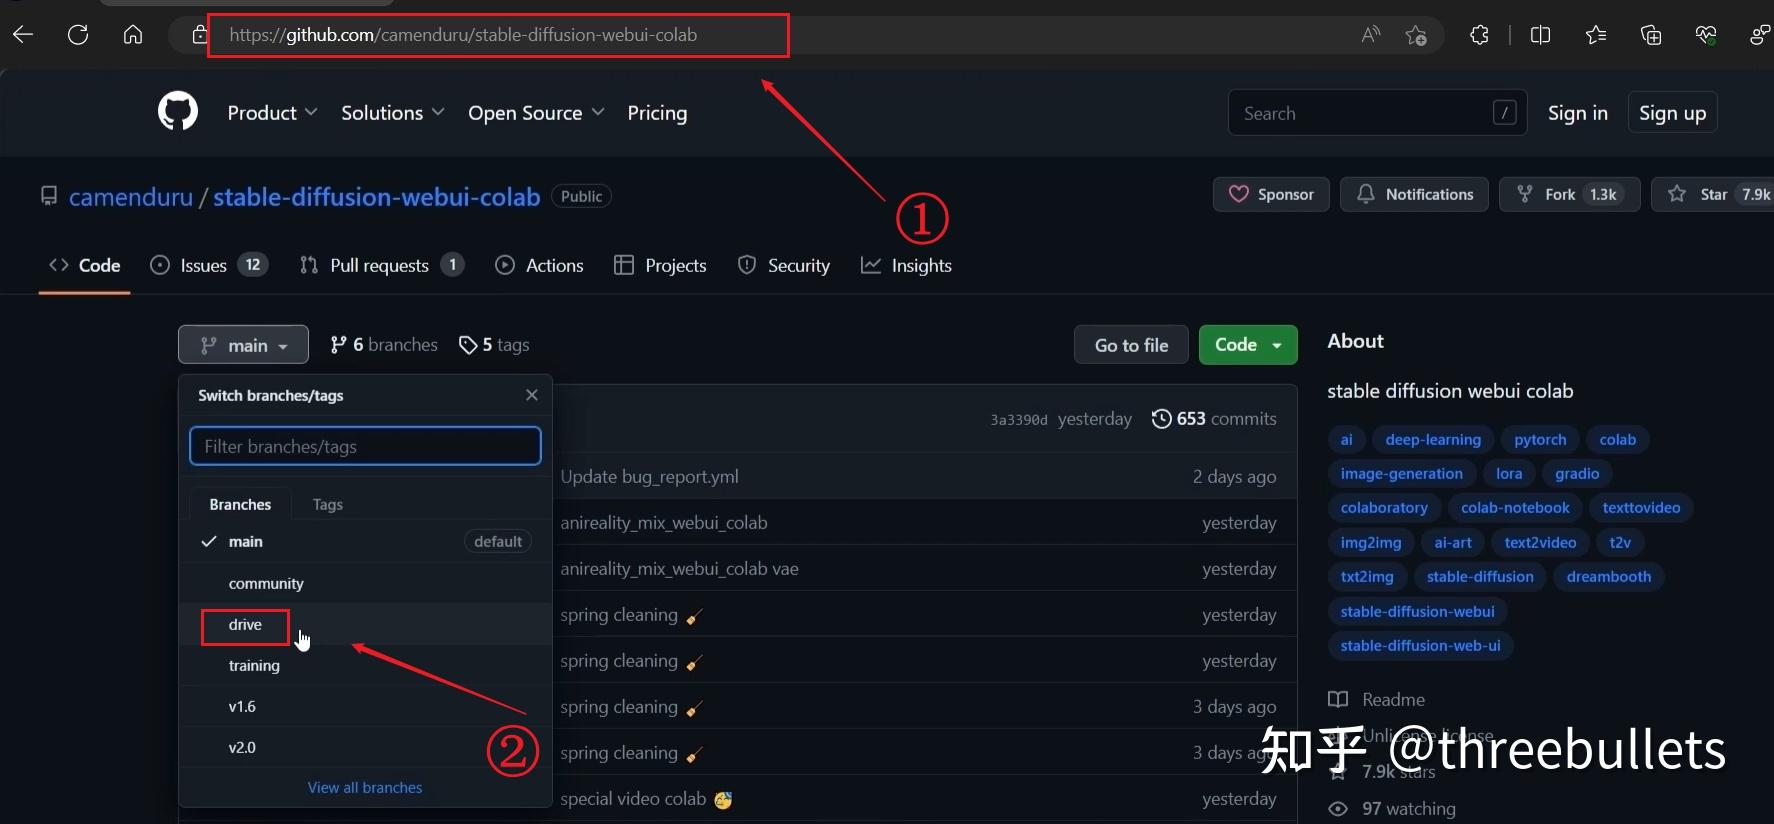This screenshot has height=824, width=1774.
Task: Open the main branch selector dropdown
Action: [243, 345]
